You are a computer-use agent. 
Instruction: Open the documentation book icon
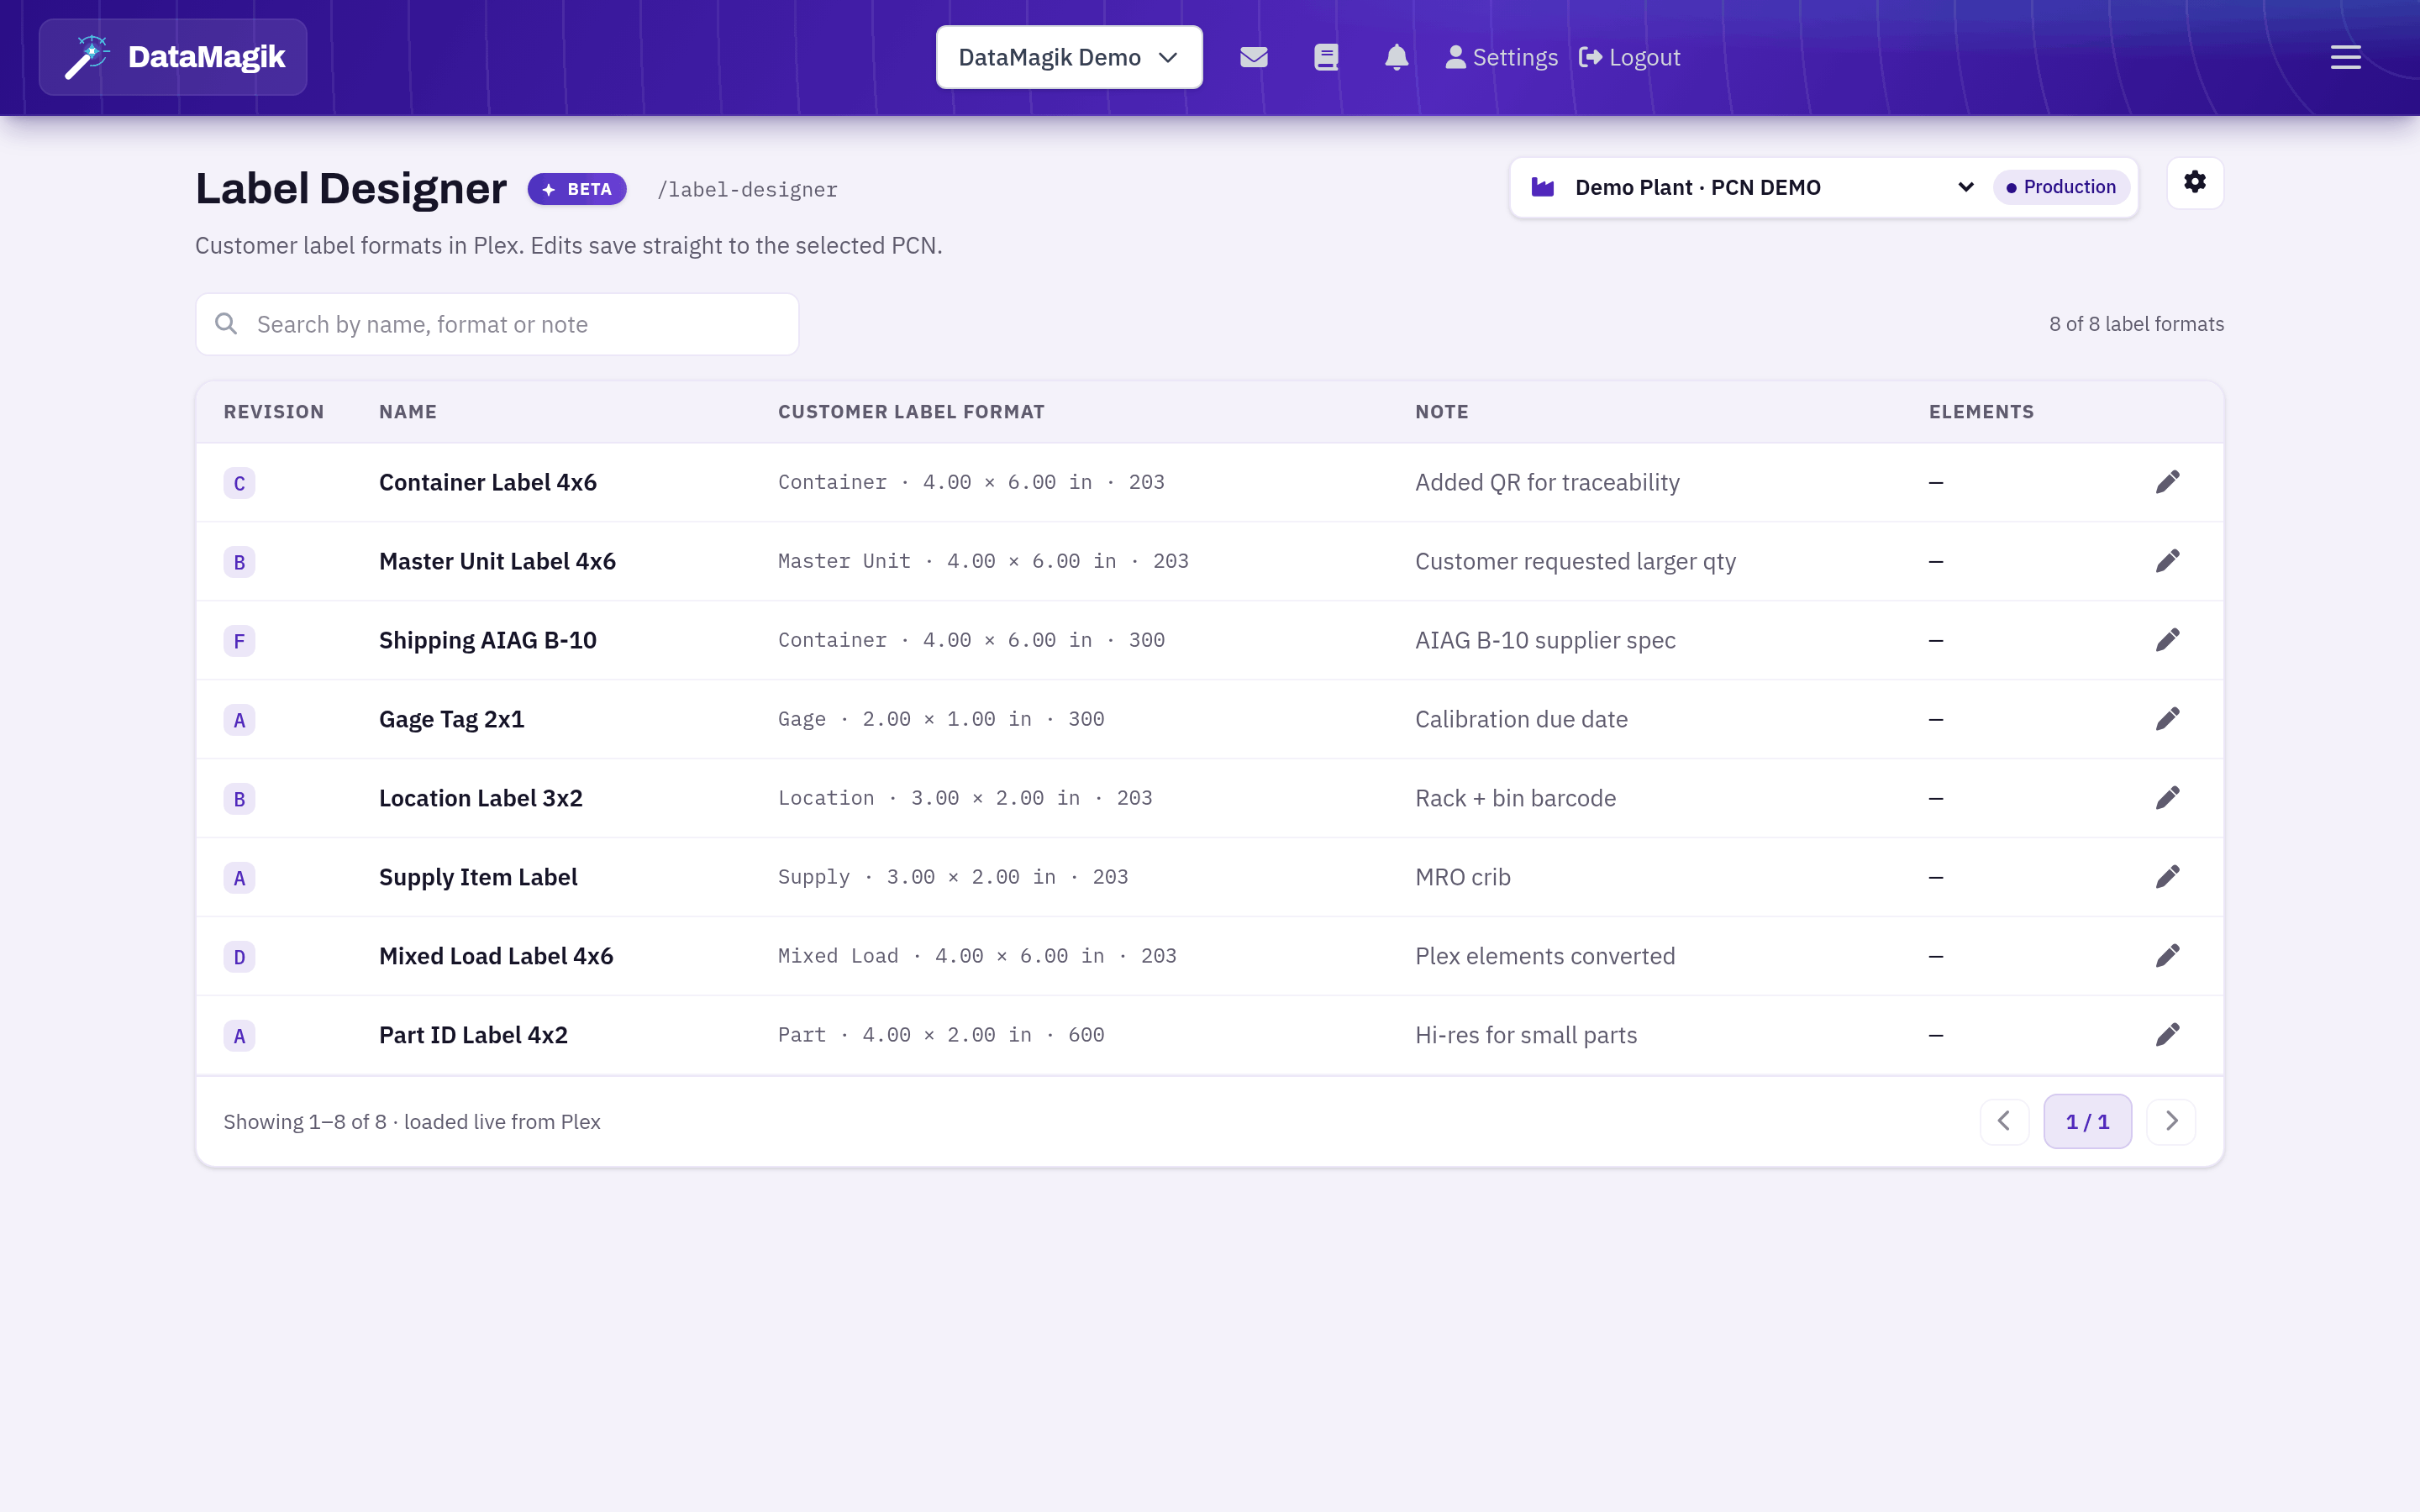(x=1326, y=57)
